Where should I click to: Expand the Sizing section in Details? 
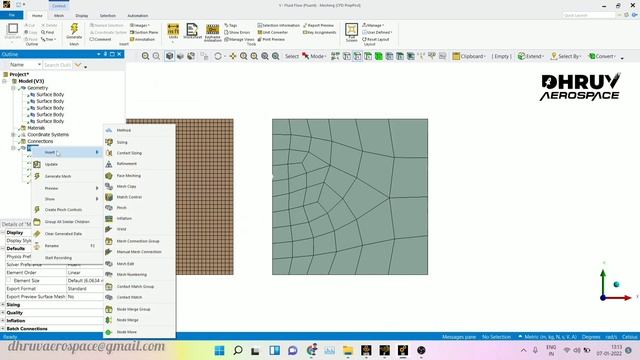(3, 304)
